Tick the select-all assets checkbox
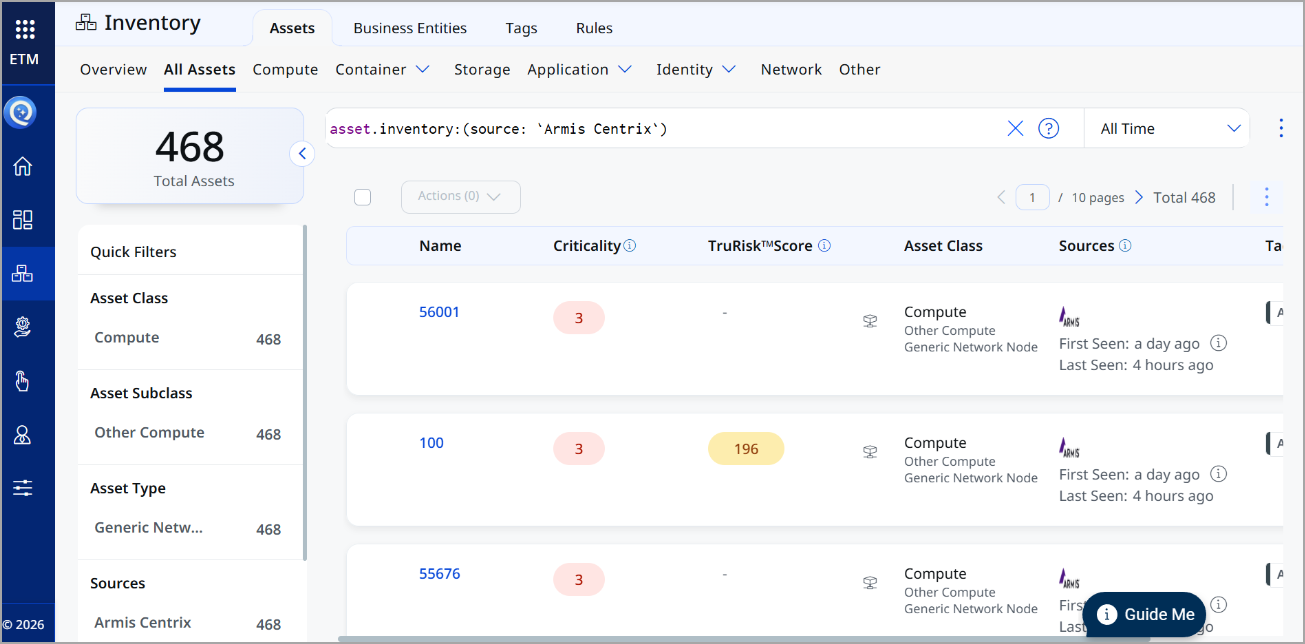 (363, 197)
